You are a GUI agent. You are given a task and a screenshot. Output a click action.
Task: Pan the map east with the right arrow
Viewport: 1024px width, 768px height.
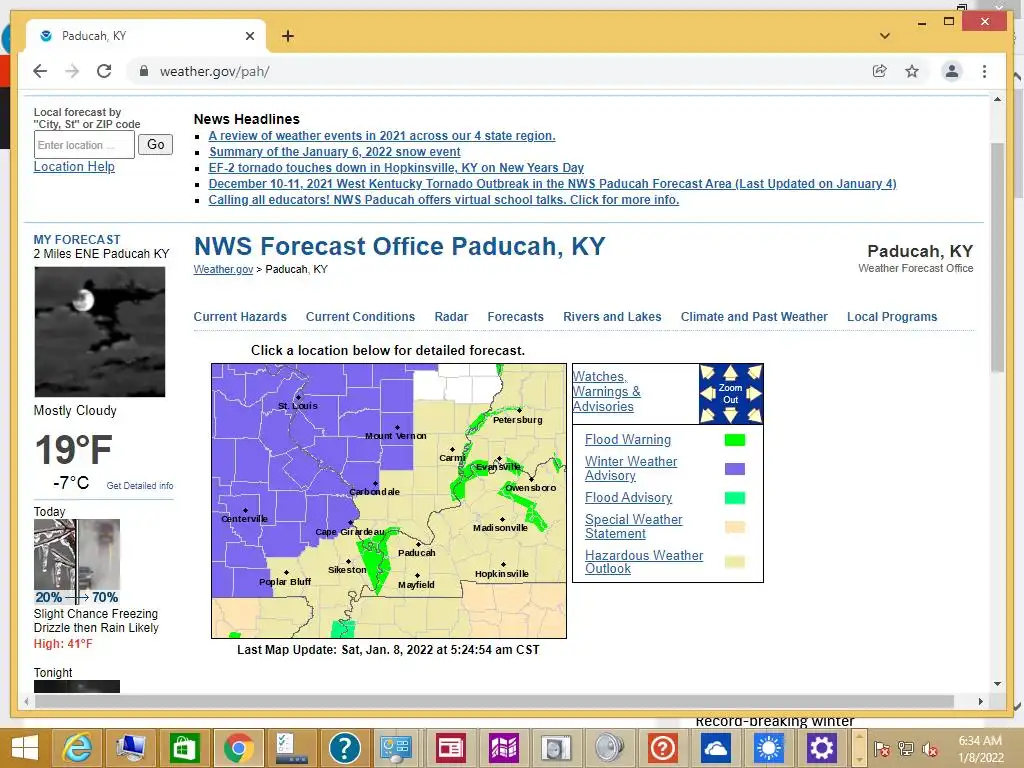pyautogui.click(x=754, y=394)
